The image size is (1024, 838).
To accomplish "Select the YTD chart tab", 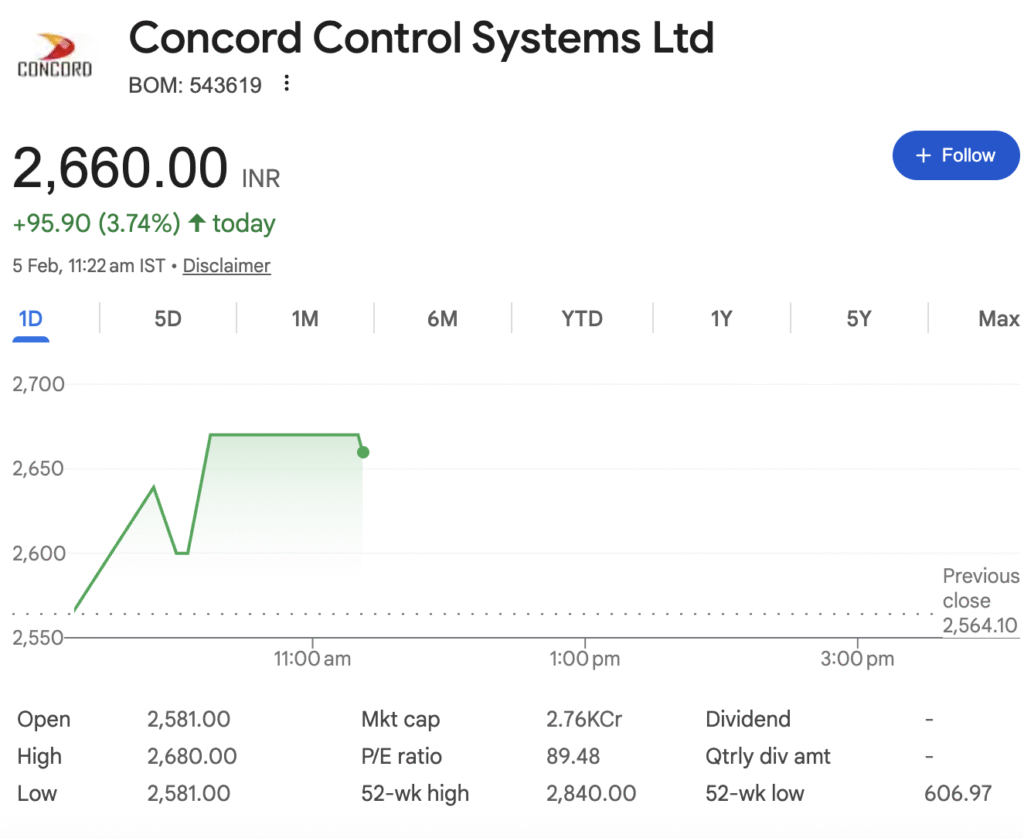I will click(x=582, y=319).
